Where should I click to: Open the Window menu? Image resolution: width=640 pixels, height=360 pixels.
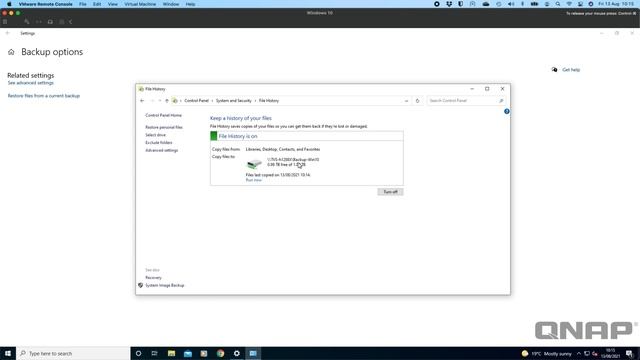171,4
